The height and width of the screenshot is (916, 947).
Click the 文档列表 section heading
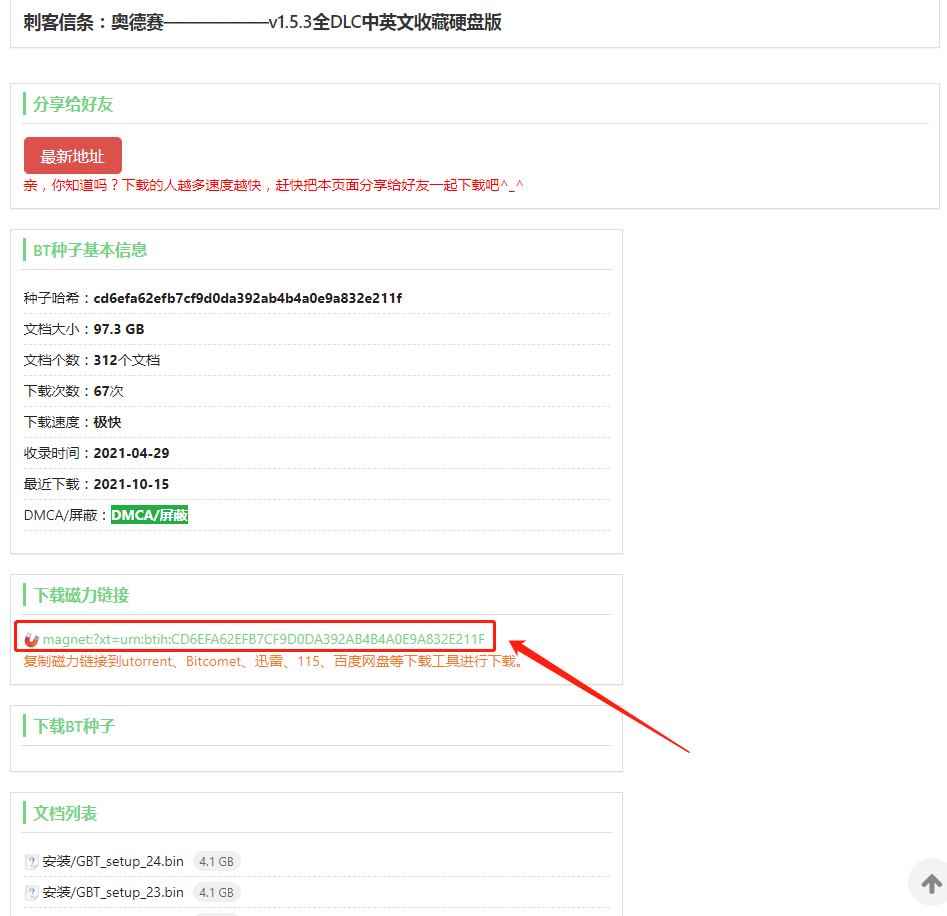click(65, 813)
